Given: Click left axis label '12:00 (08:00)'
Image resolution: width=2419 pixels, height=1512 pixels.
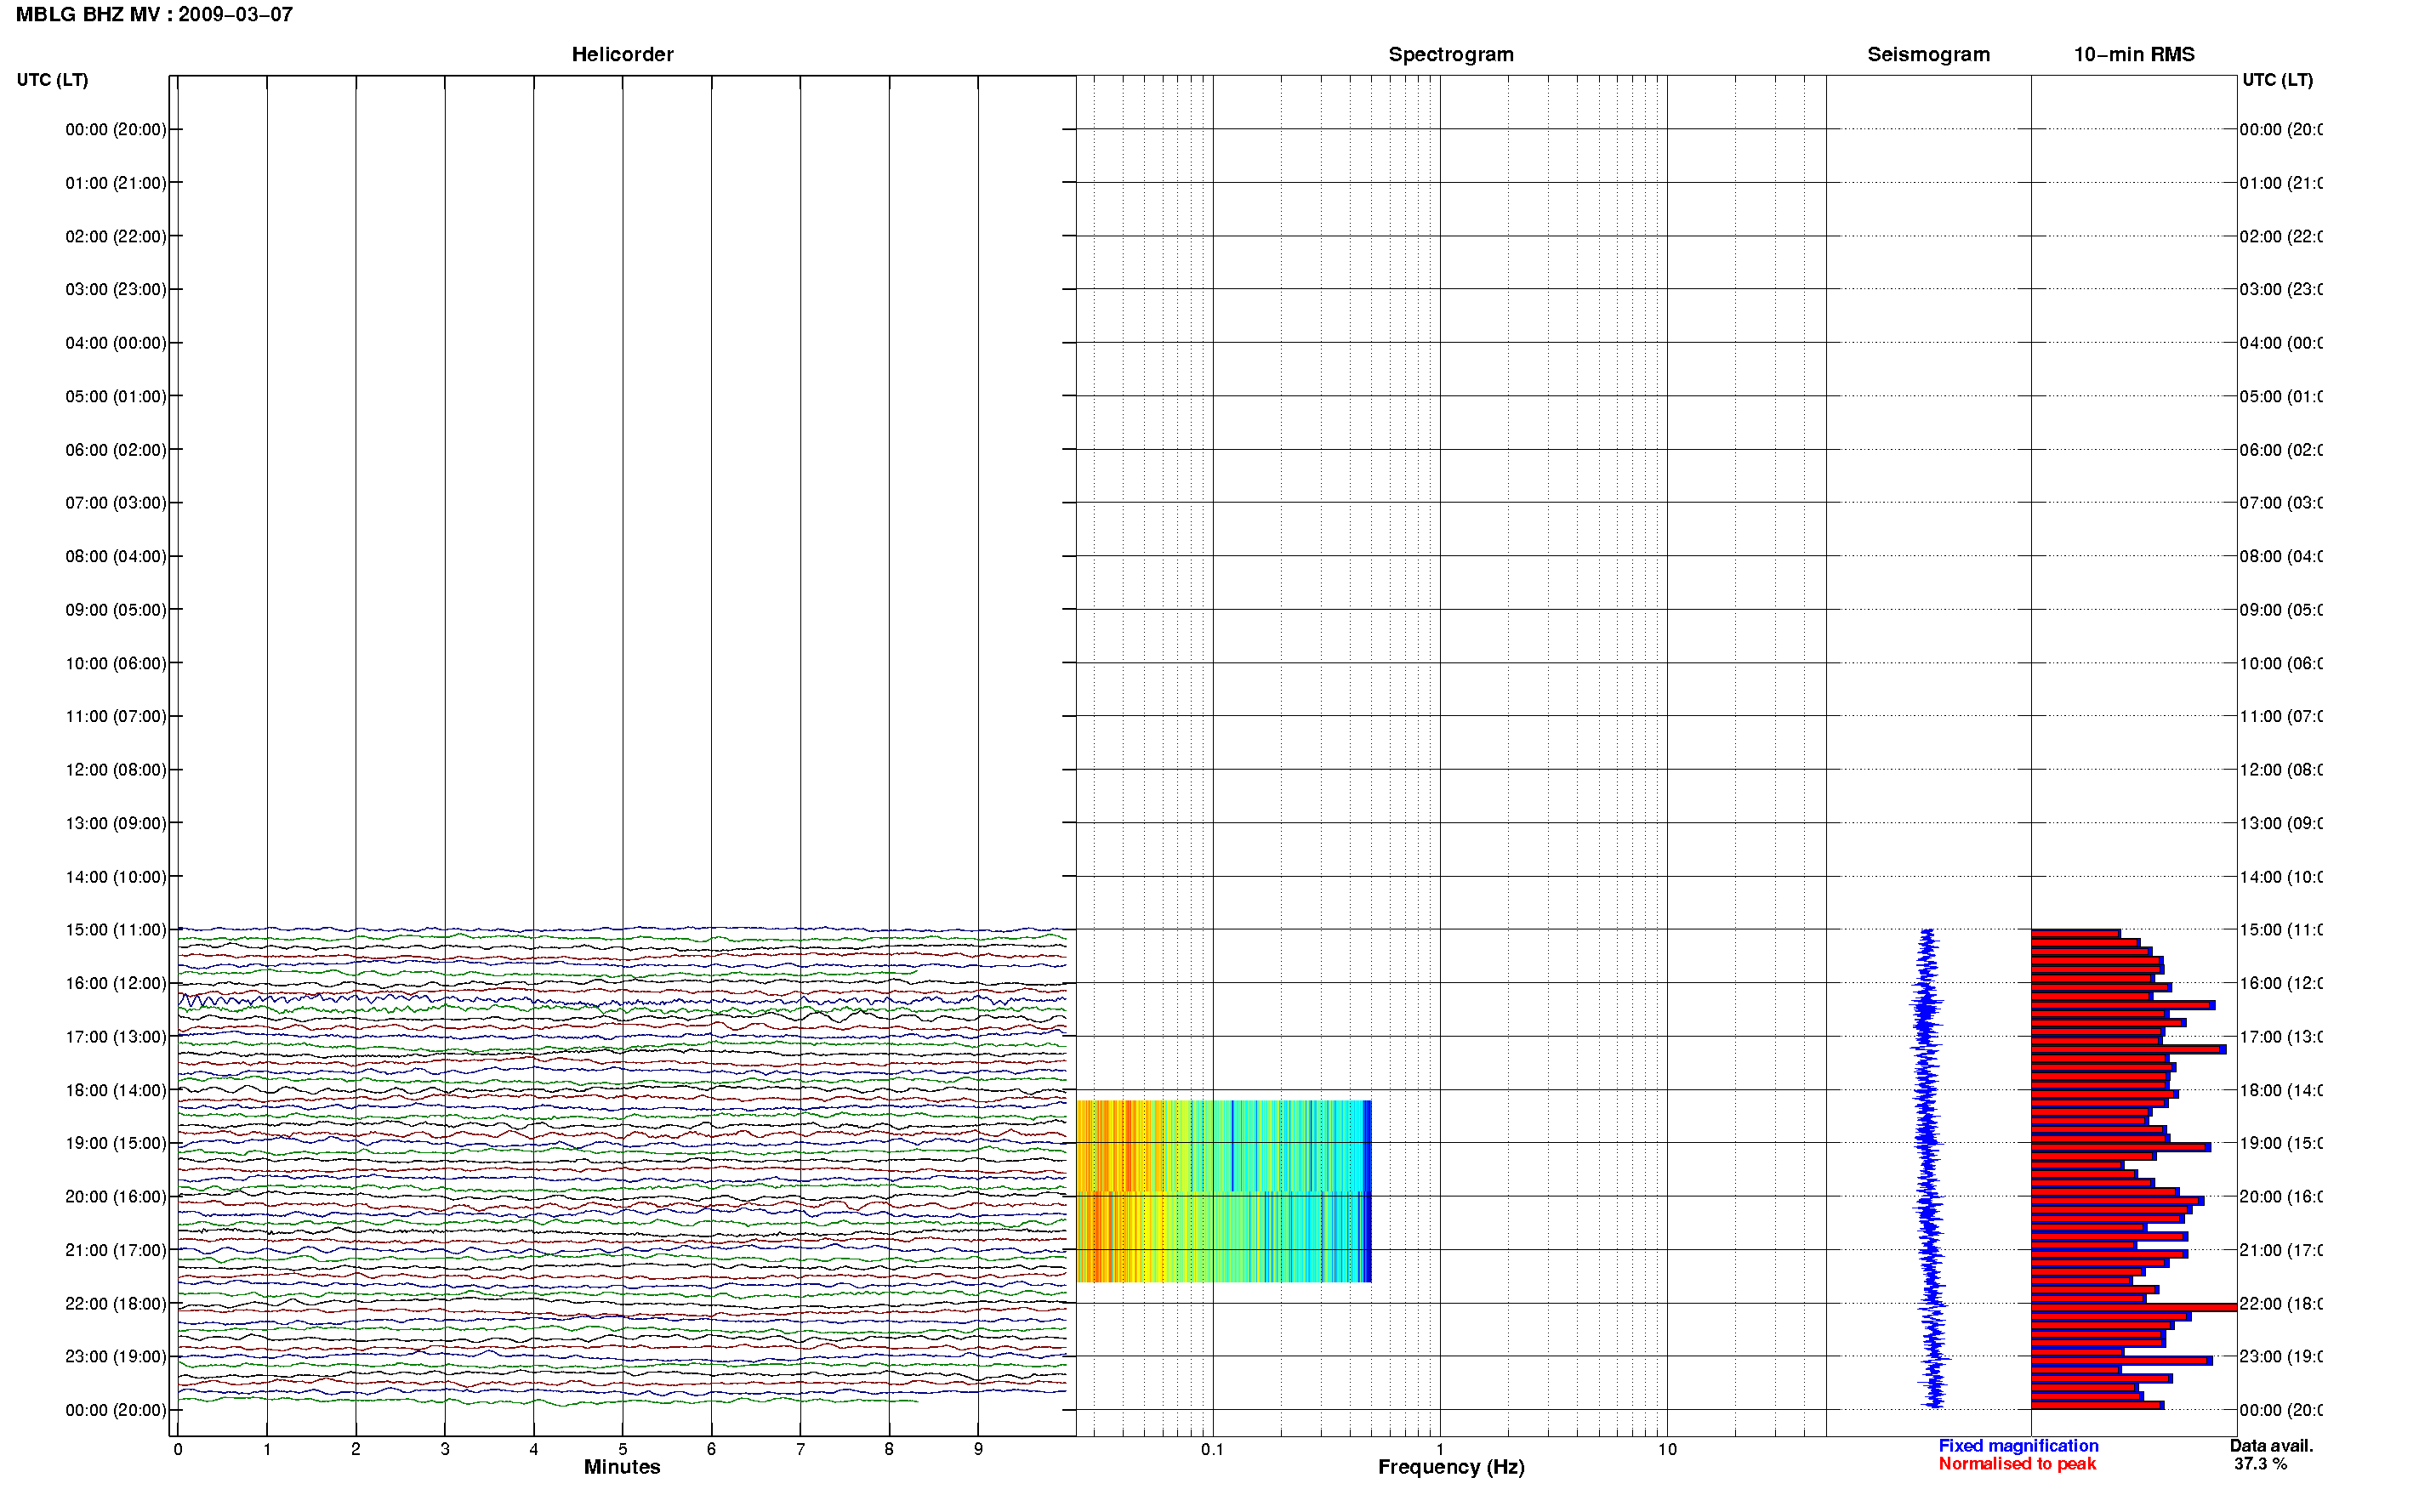Looking at the screenshot, I should pos(116,770).
